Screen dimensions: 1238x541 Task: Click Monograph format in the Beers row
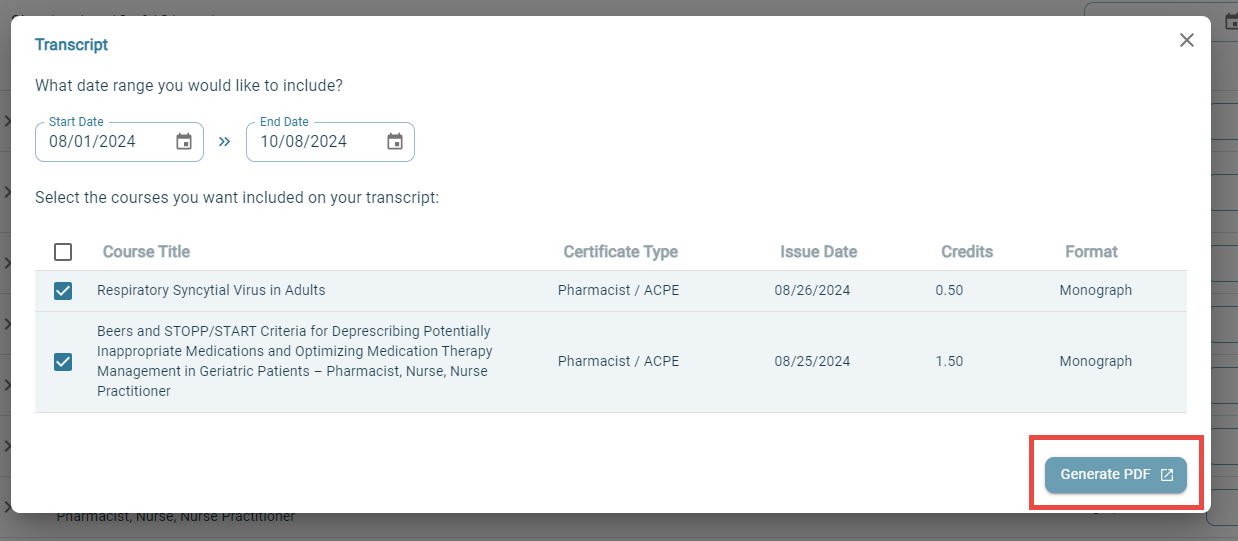click(1096, 362)
